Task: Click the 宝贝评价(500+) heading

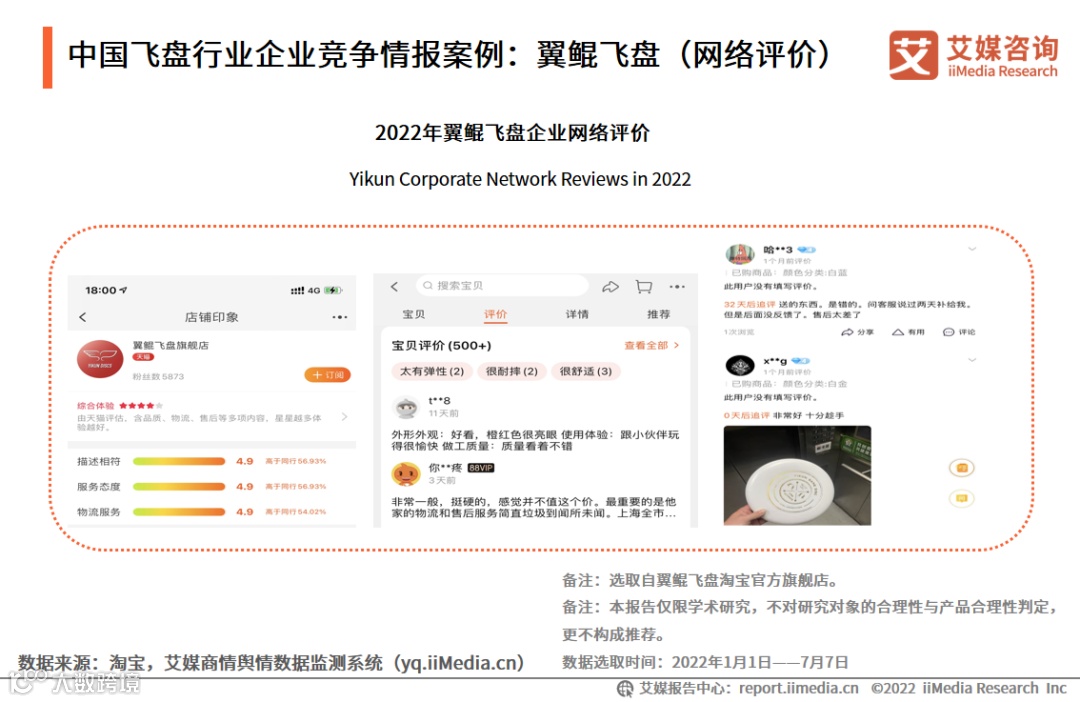Action: click(442, 345)
